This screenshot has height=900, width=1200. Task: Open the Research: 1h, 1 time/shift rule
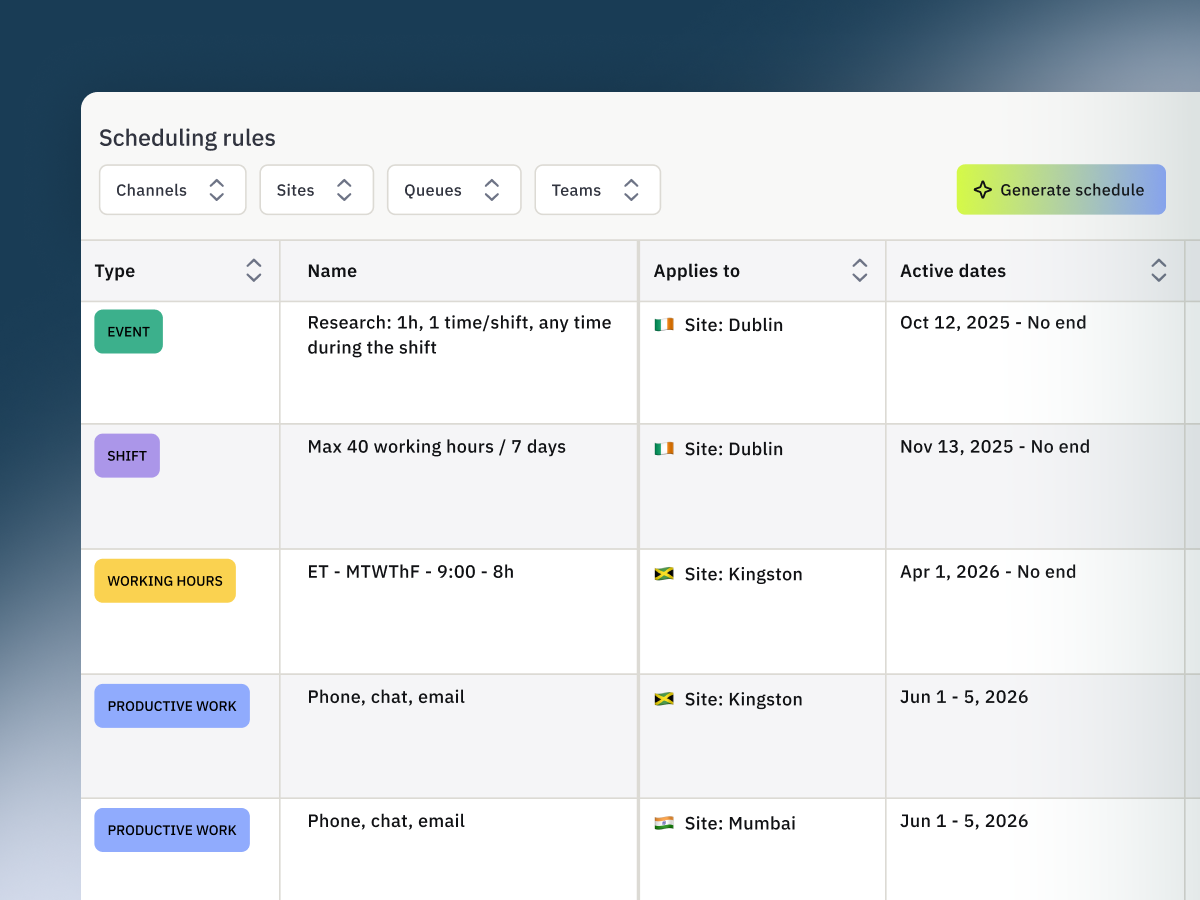click(x=459, y=335)
